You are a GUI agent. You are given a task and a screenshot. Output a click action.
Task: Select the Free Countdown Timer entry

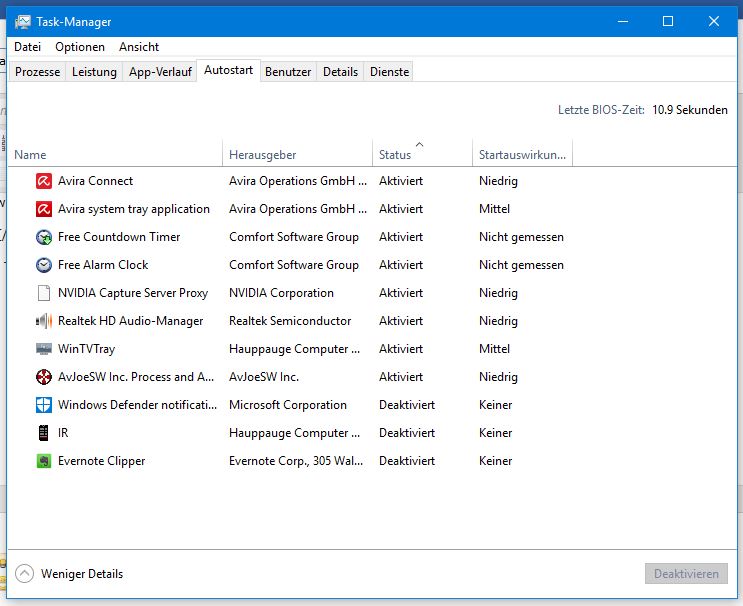[119, 237]
